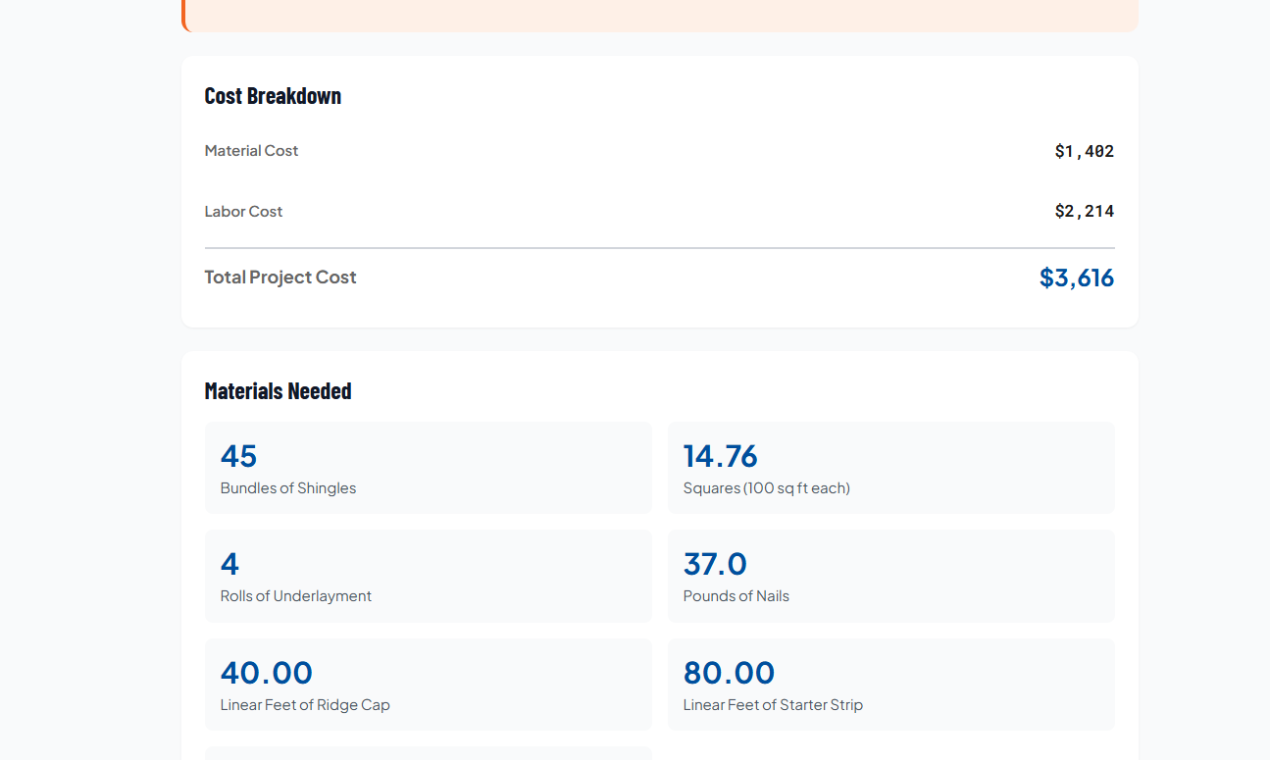Click the $2,214 labor cost amount
Image resolution: width=1270 pixels, height=760 pixels.
pyautogui.click(x=1084, y=212)
